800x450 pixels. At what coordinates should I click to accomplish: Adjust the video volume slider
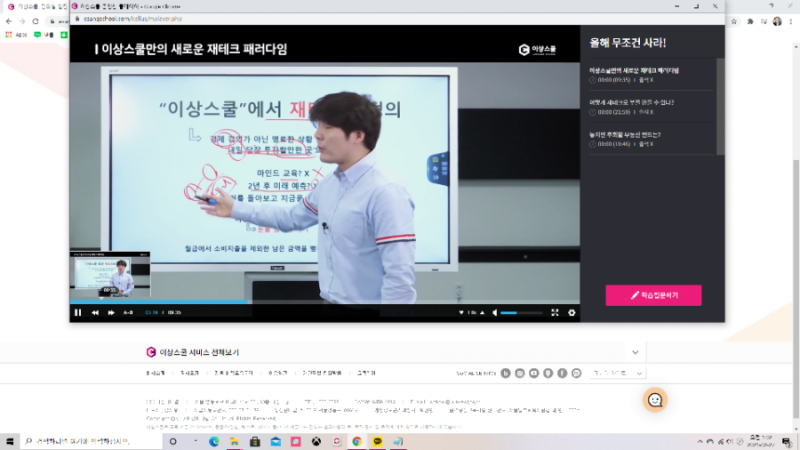coord(521,313)
